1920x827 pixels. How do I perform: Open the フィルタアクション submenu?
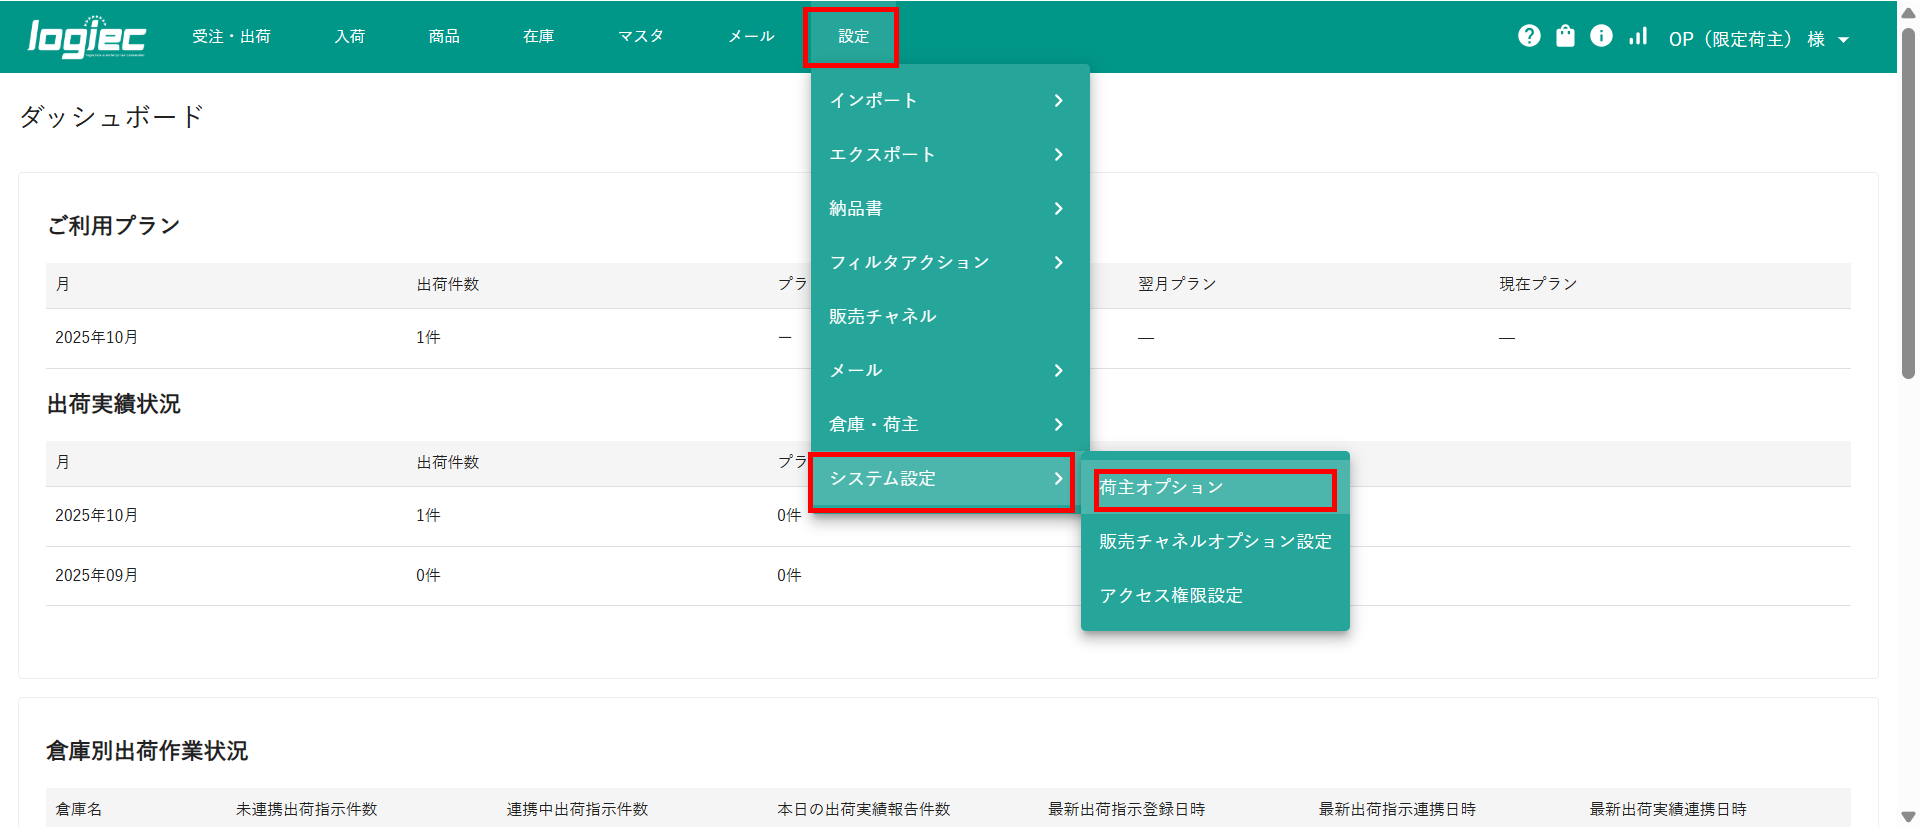(x=947, y=262)
